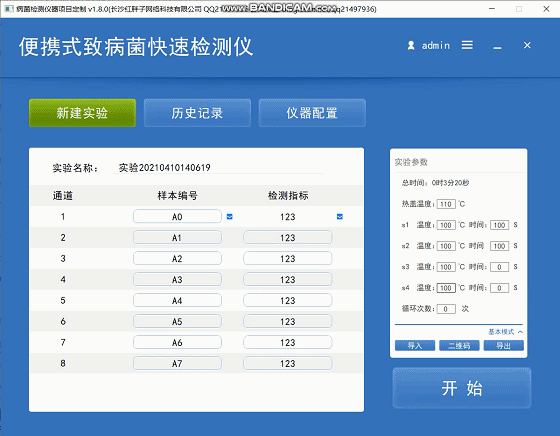The image size is (560, 436).
Task: Click the s3 temperature field
Action: (x=446, y=267)
